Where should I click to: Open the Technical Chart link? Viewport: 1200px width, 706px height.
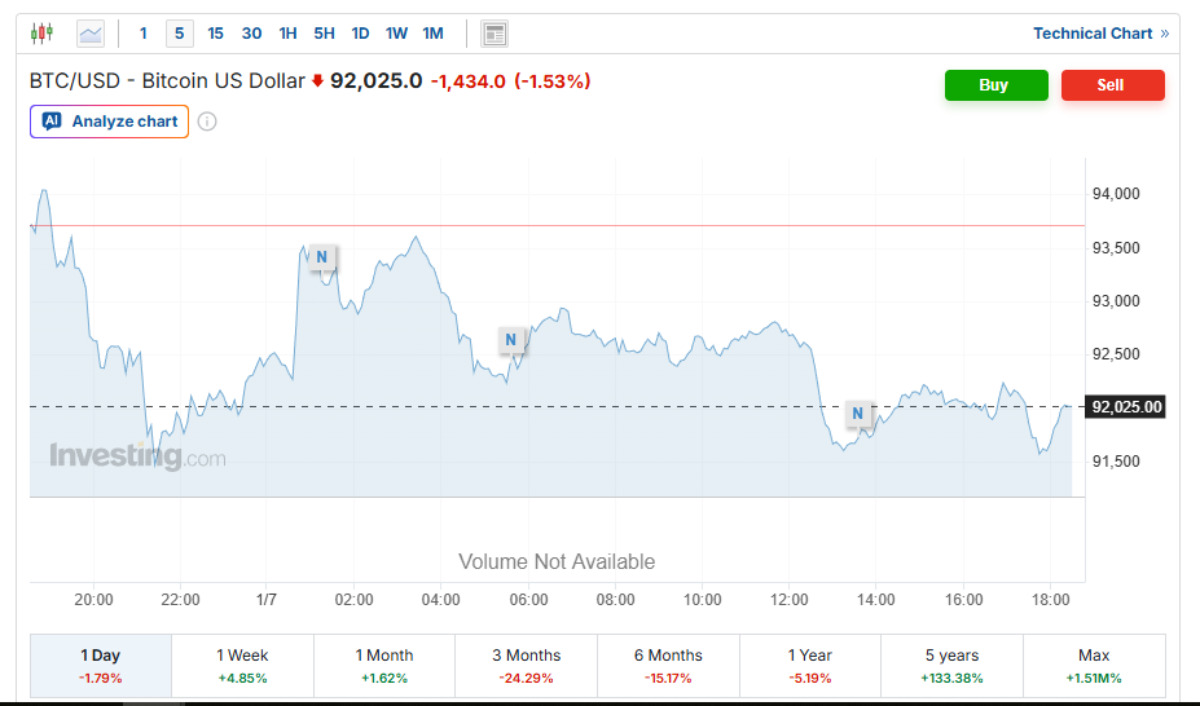[x=1092, y=34]
